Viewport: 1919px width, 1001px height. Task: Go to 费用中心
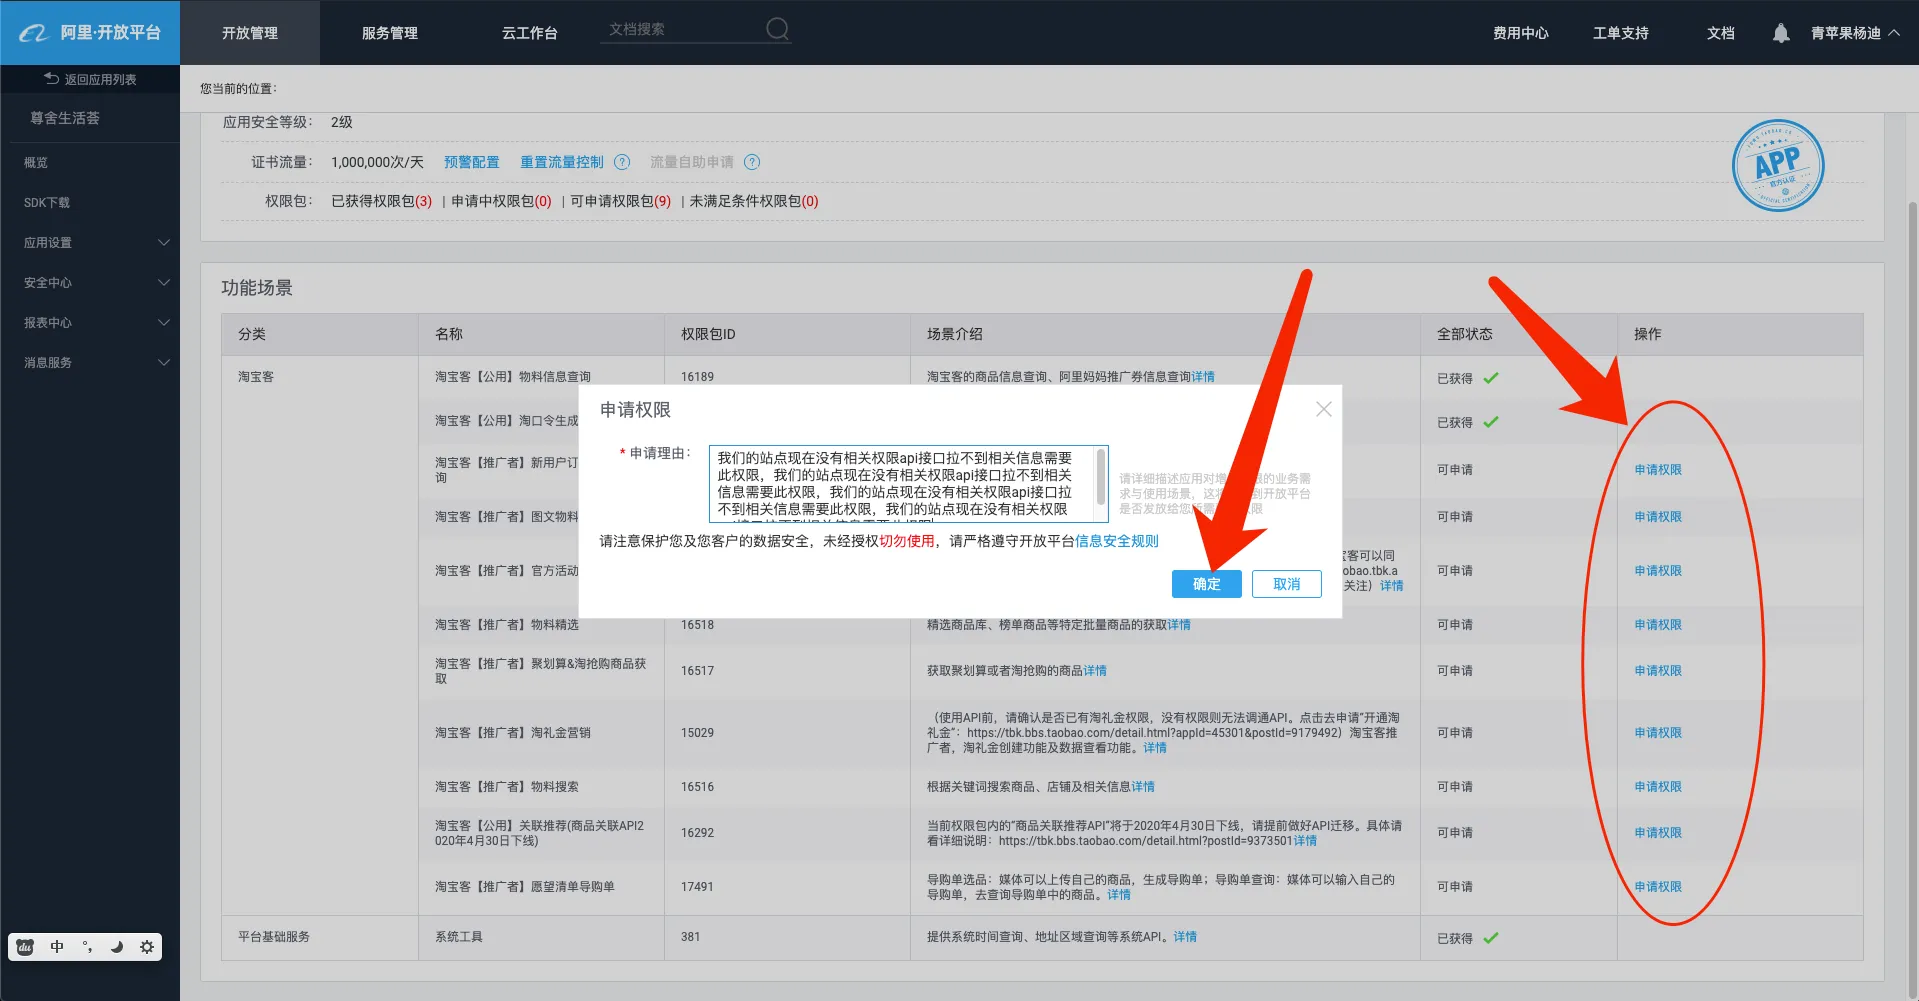coord(1521,33)
